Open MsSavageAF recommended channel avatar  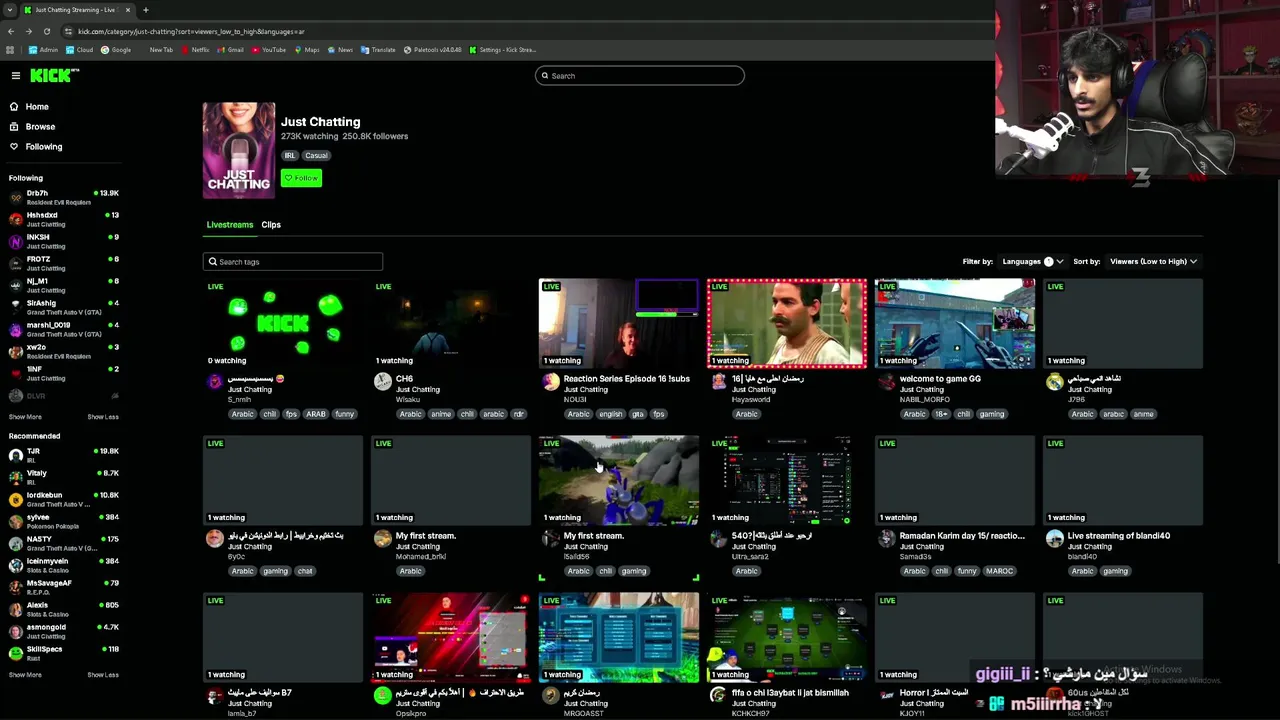[15, 587]
